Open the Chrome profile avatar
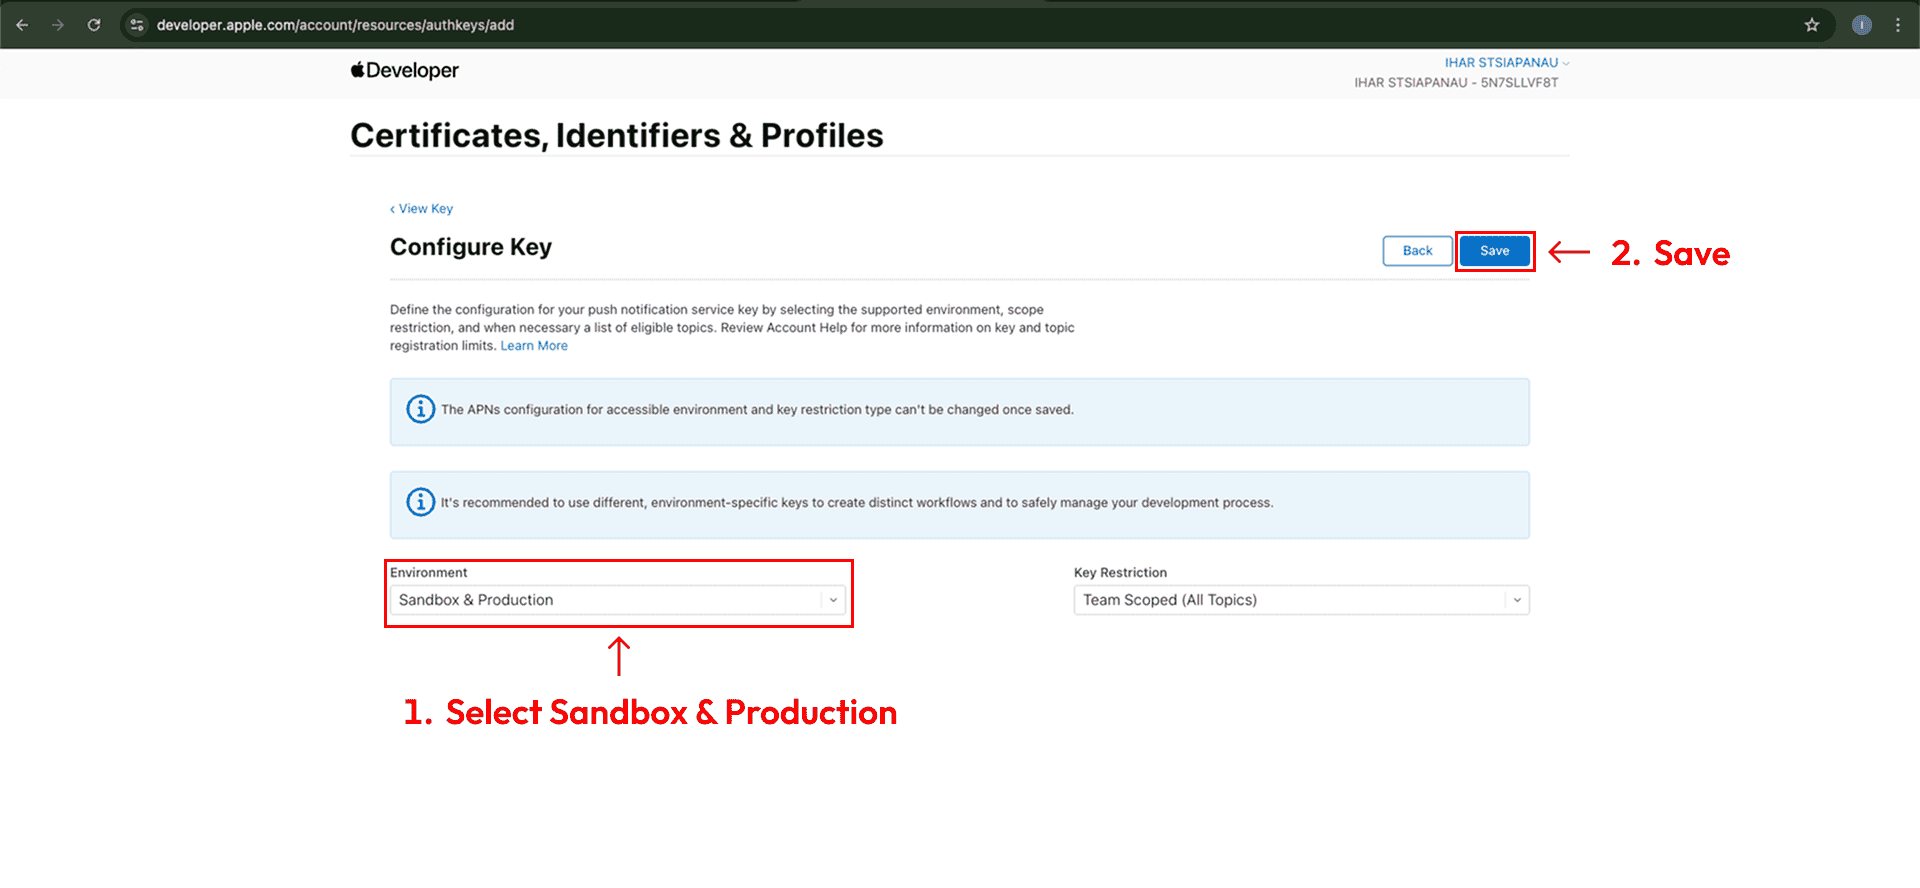 point(1861,25)
